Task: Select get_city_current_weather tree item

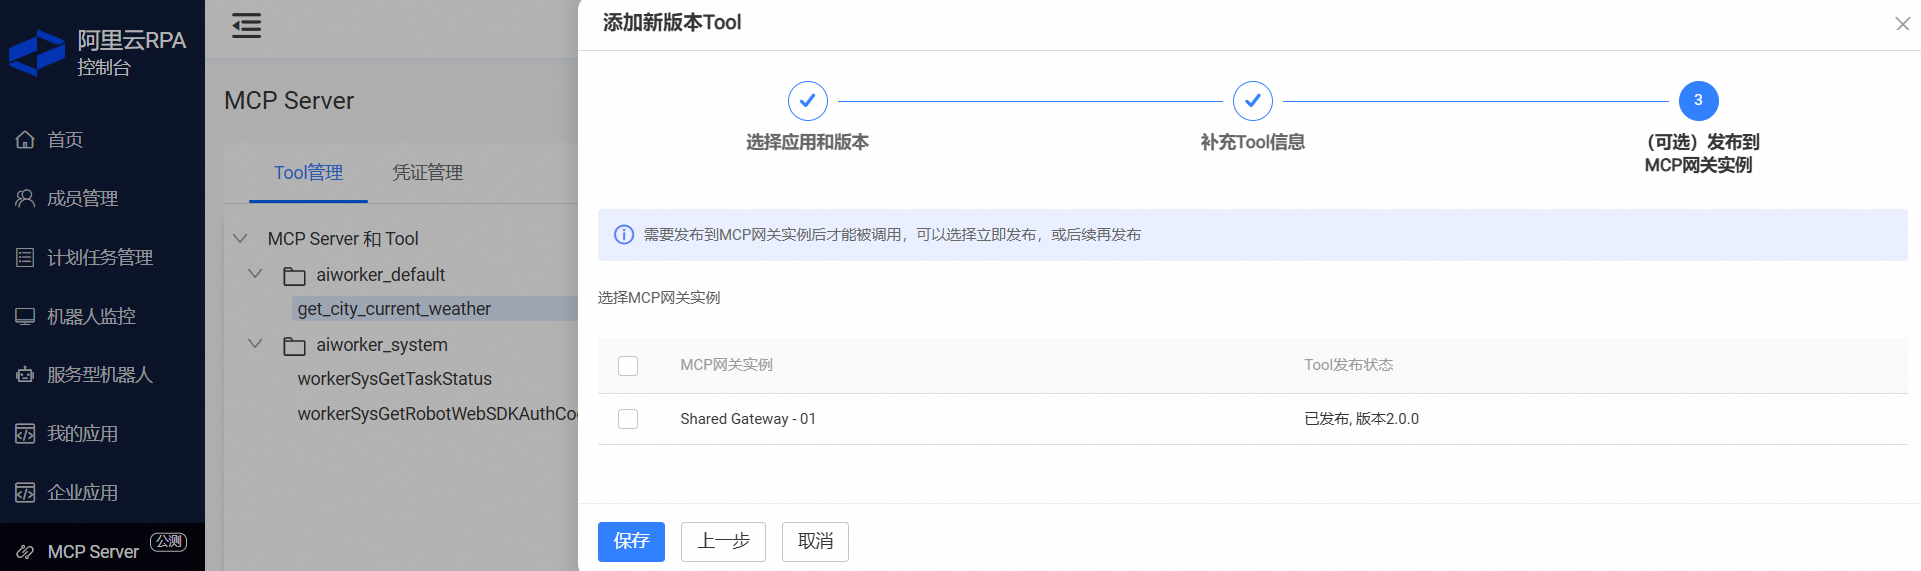Action: click(394, 309)
